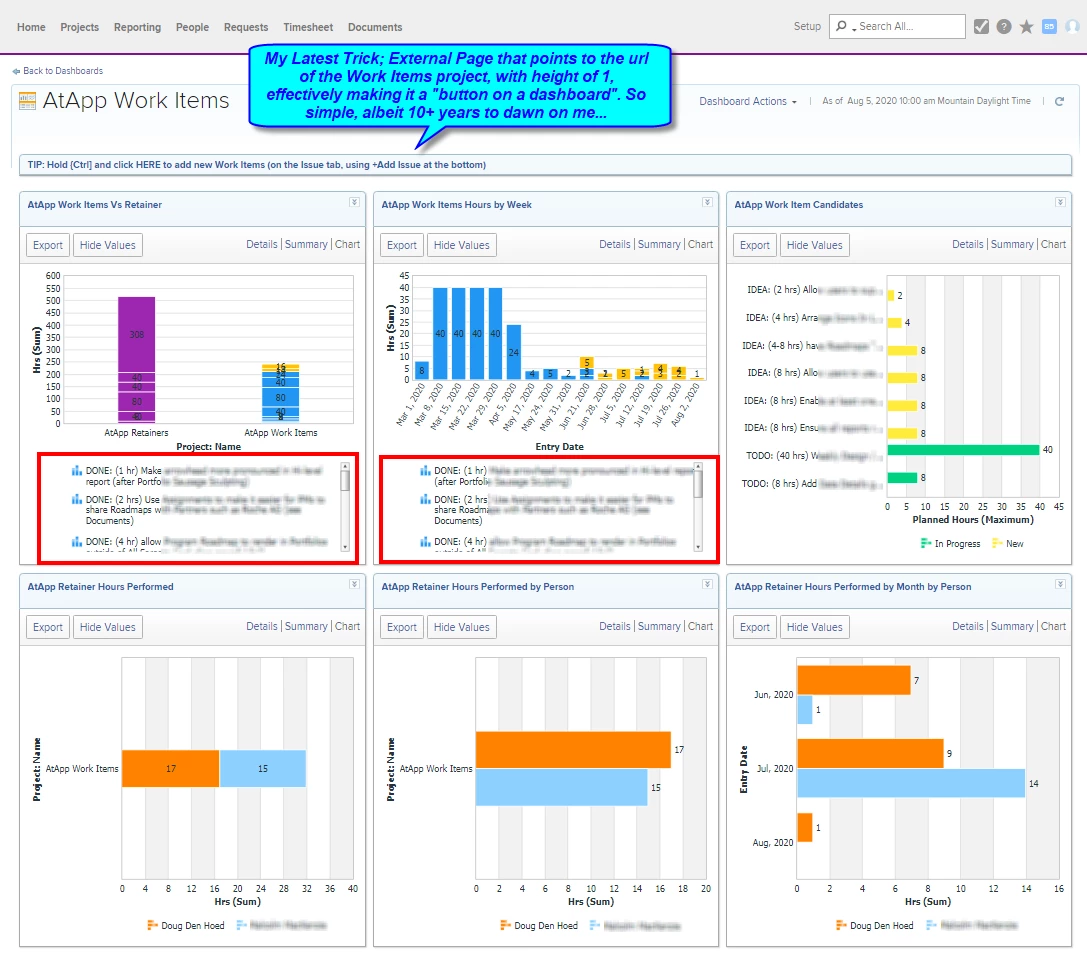The width and height of the screenshot is (1087, 959).
Task: Open favorites star icon in header
Action: click(x=1027, y=26)
